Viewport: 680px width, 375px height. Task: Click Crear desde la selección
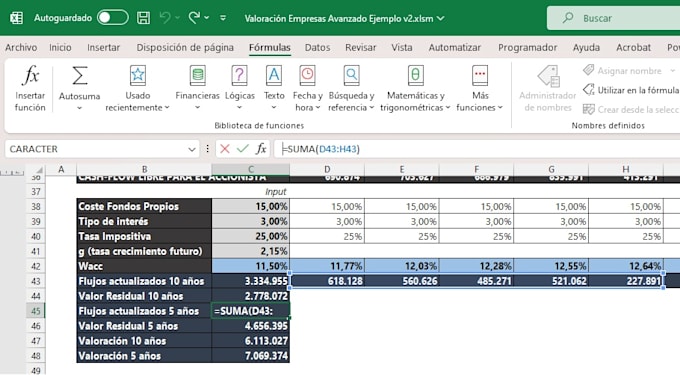coord(631,109)
